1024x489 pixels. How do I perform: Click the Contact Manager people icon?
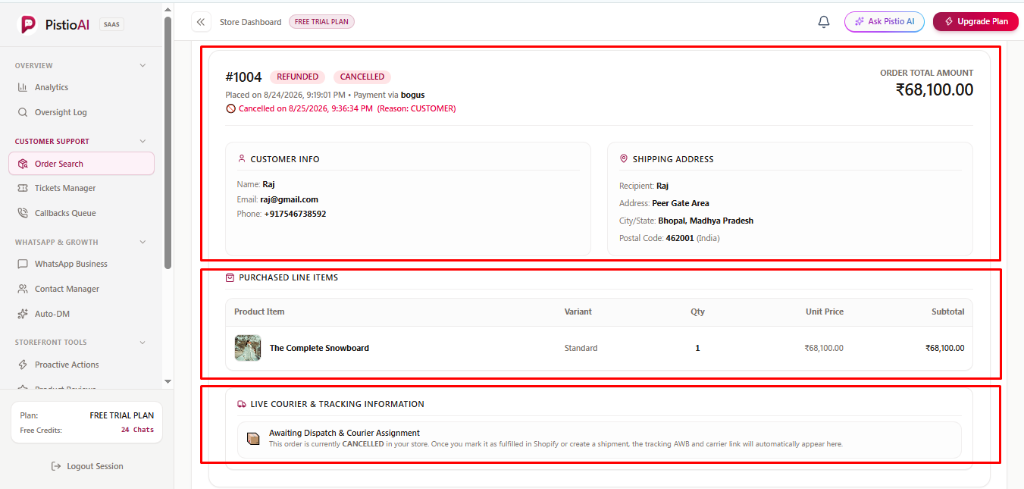(22, 289)
